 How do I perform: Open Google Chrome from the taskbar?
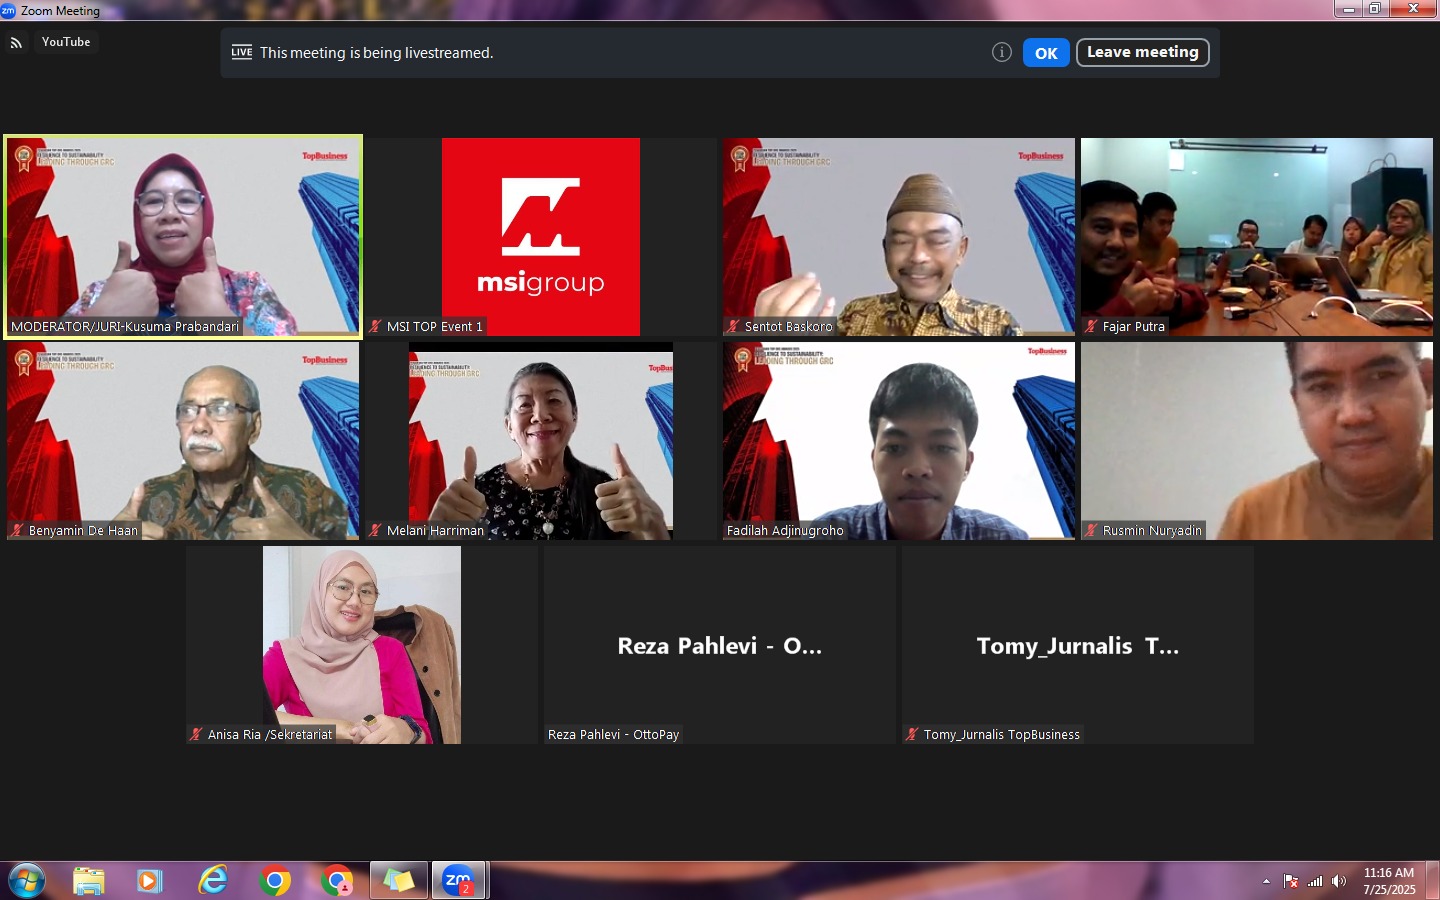[275, 881]
